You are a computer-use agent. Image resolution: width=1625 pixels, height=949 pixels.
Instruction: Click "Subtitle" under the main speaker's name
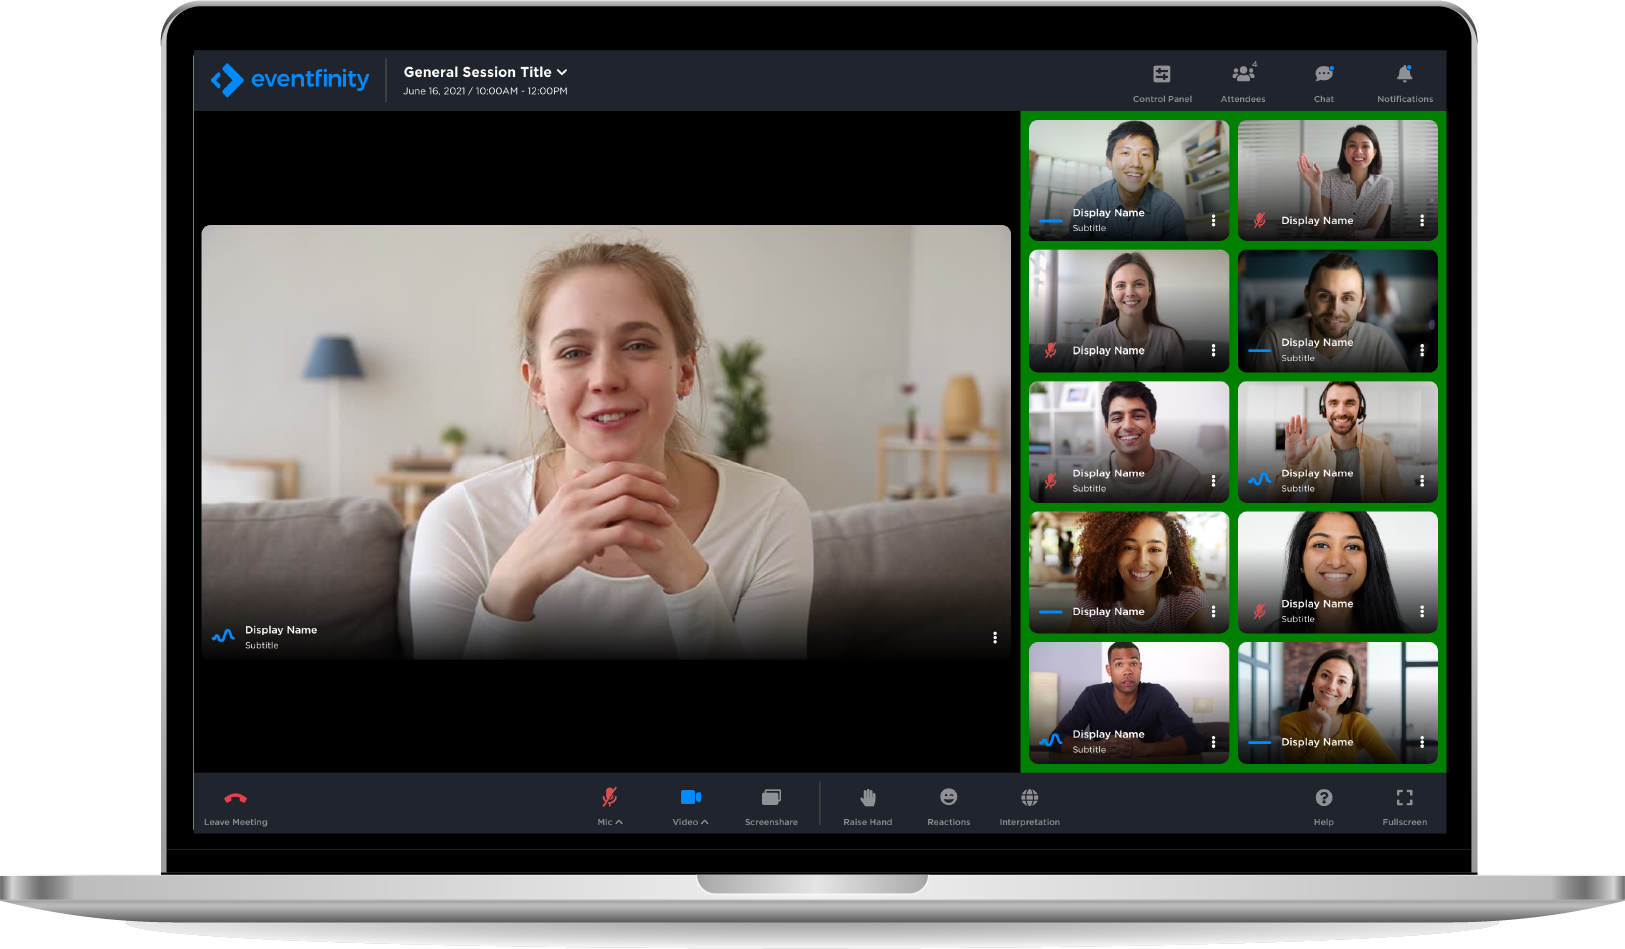coord(262,646)
